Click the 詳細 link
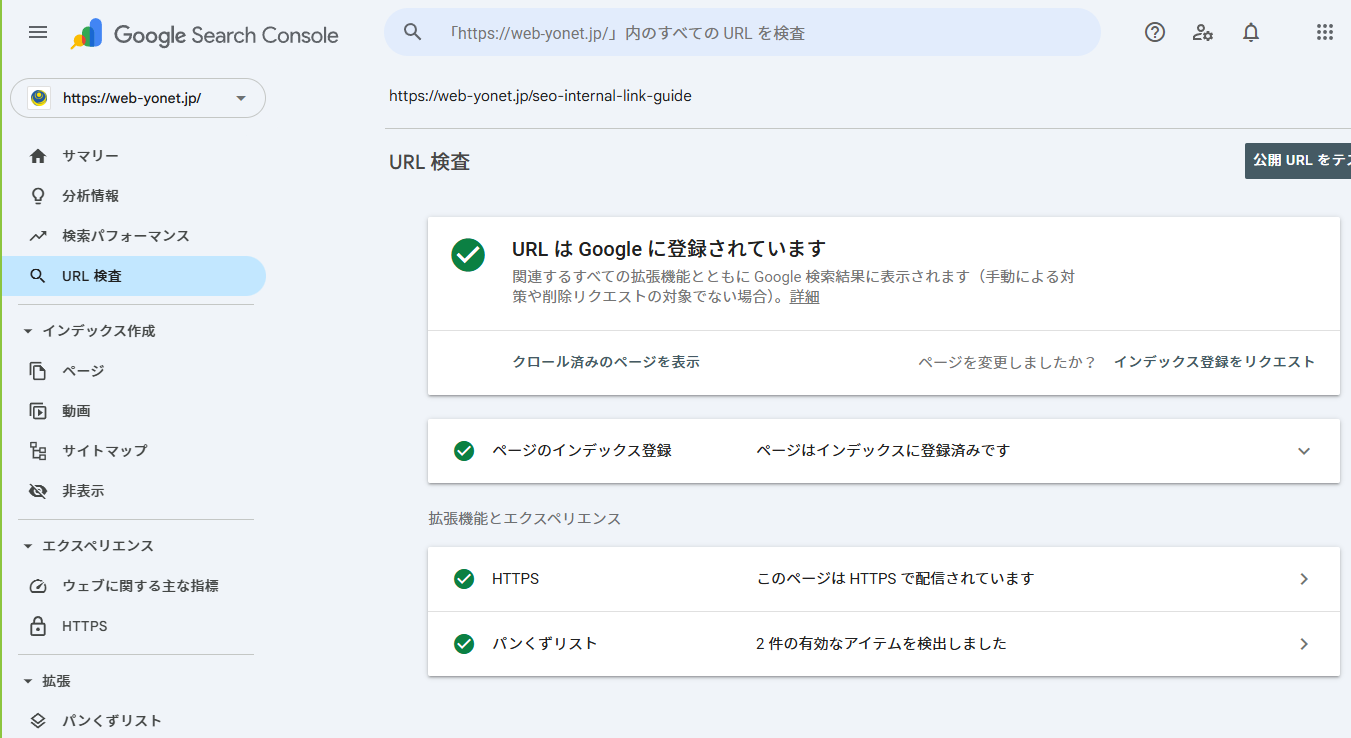 (804, 297)
